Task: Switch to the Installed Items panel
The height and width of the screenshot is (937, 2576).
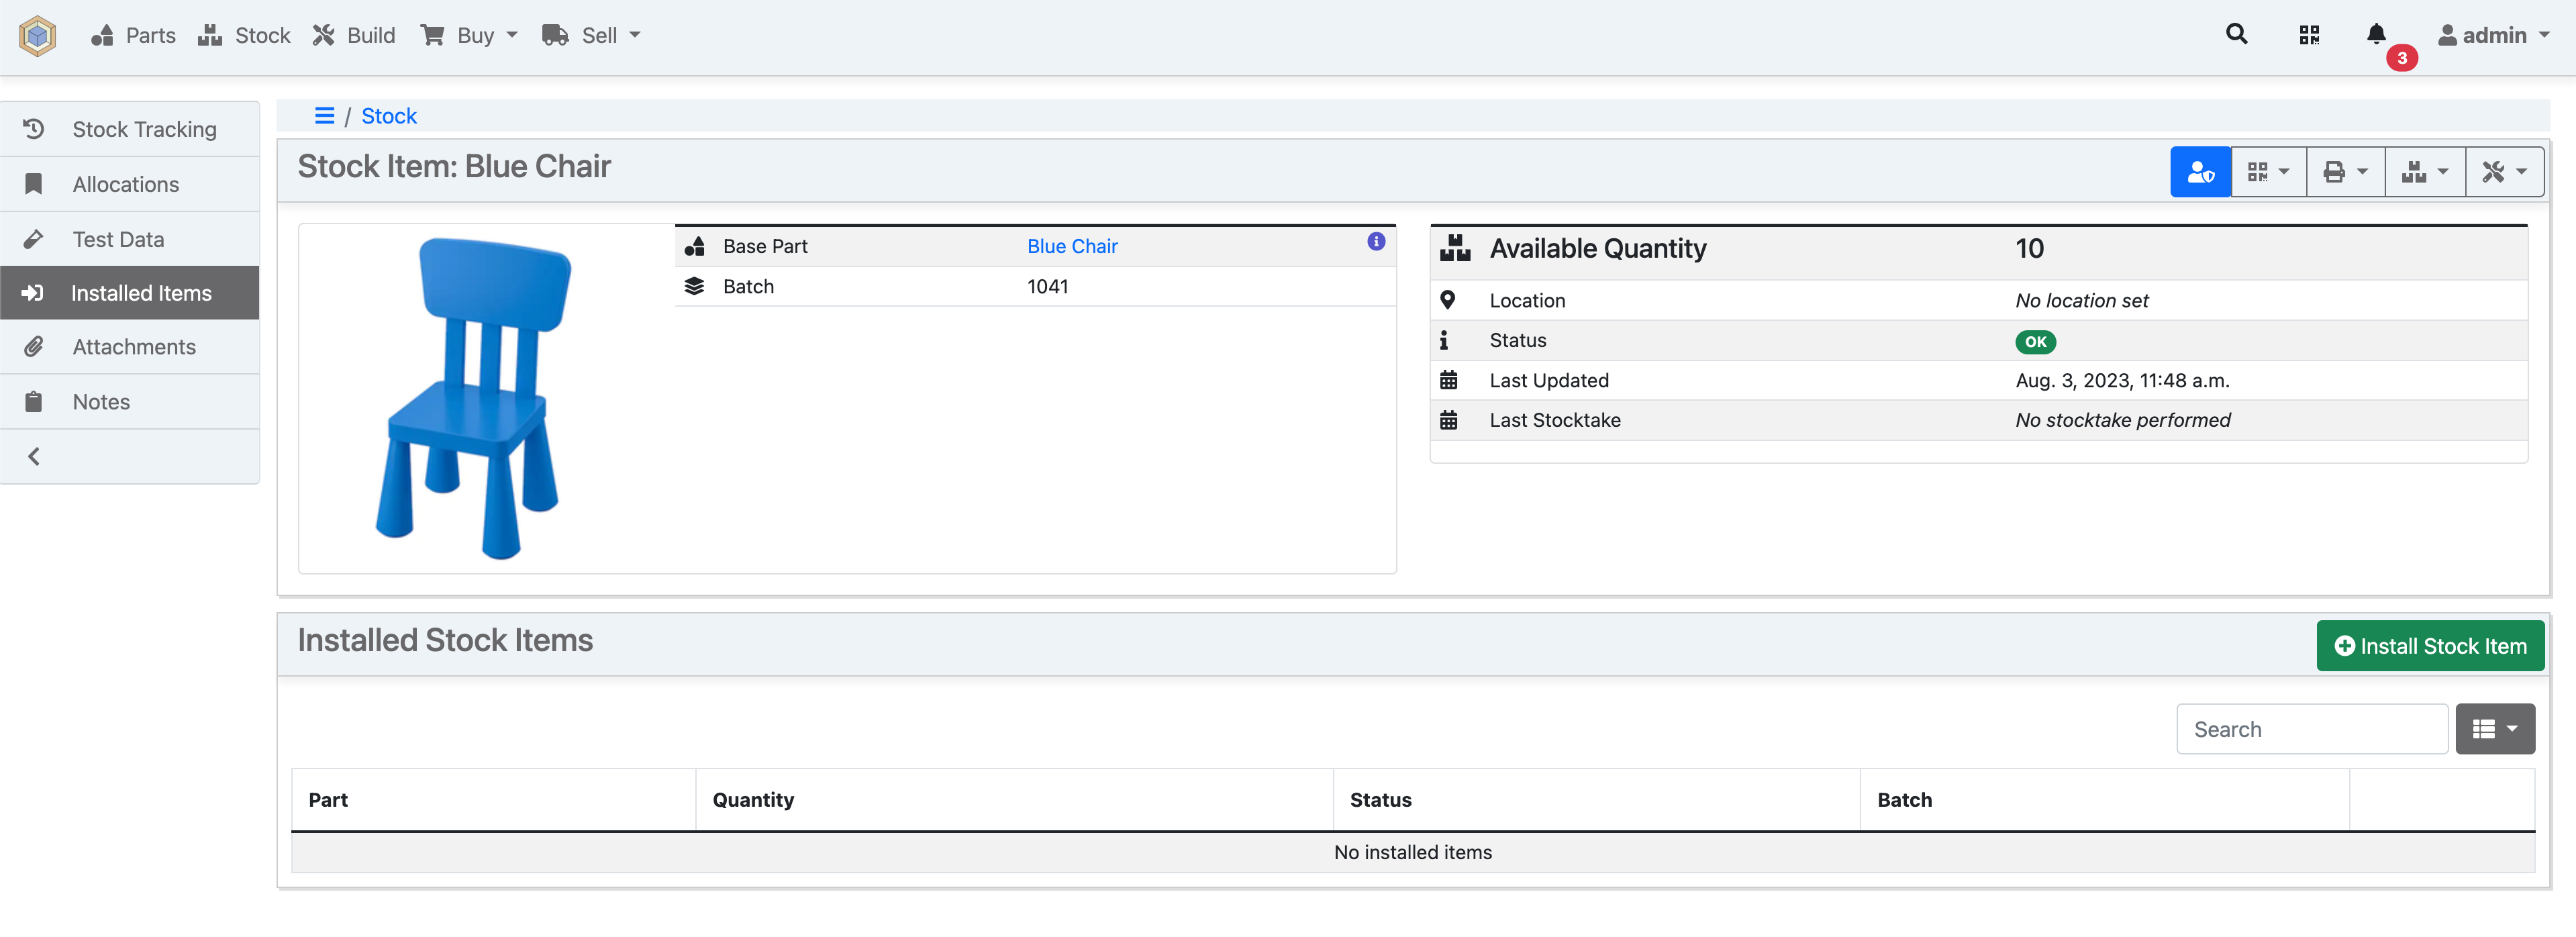Action: [141, 292]
